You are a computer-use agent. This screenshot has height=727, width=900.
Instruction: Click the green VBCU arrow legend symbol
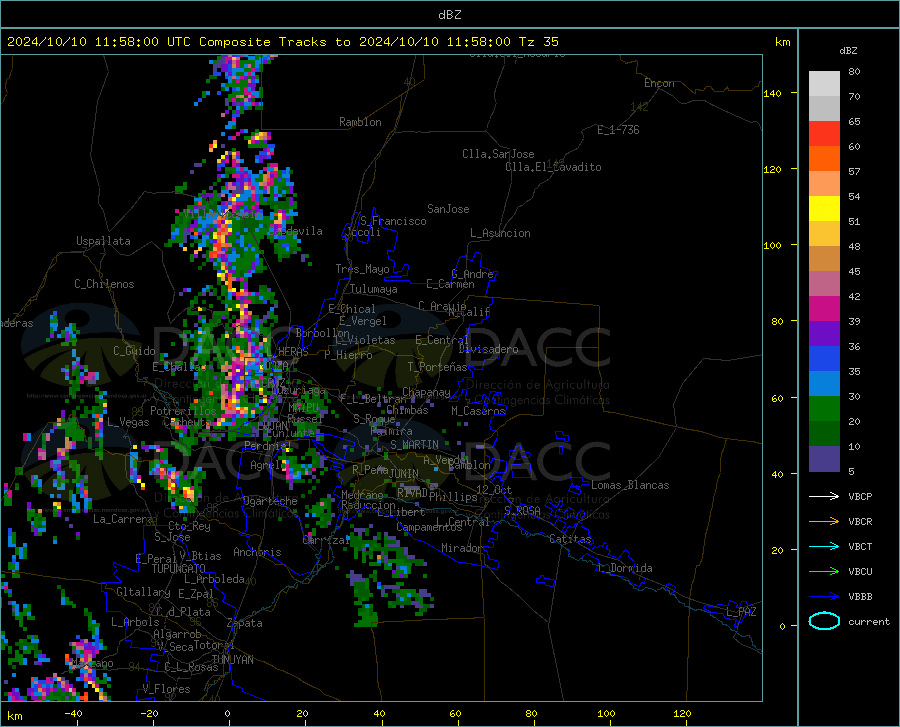(x=824, y=572)
